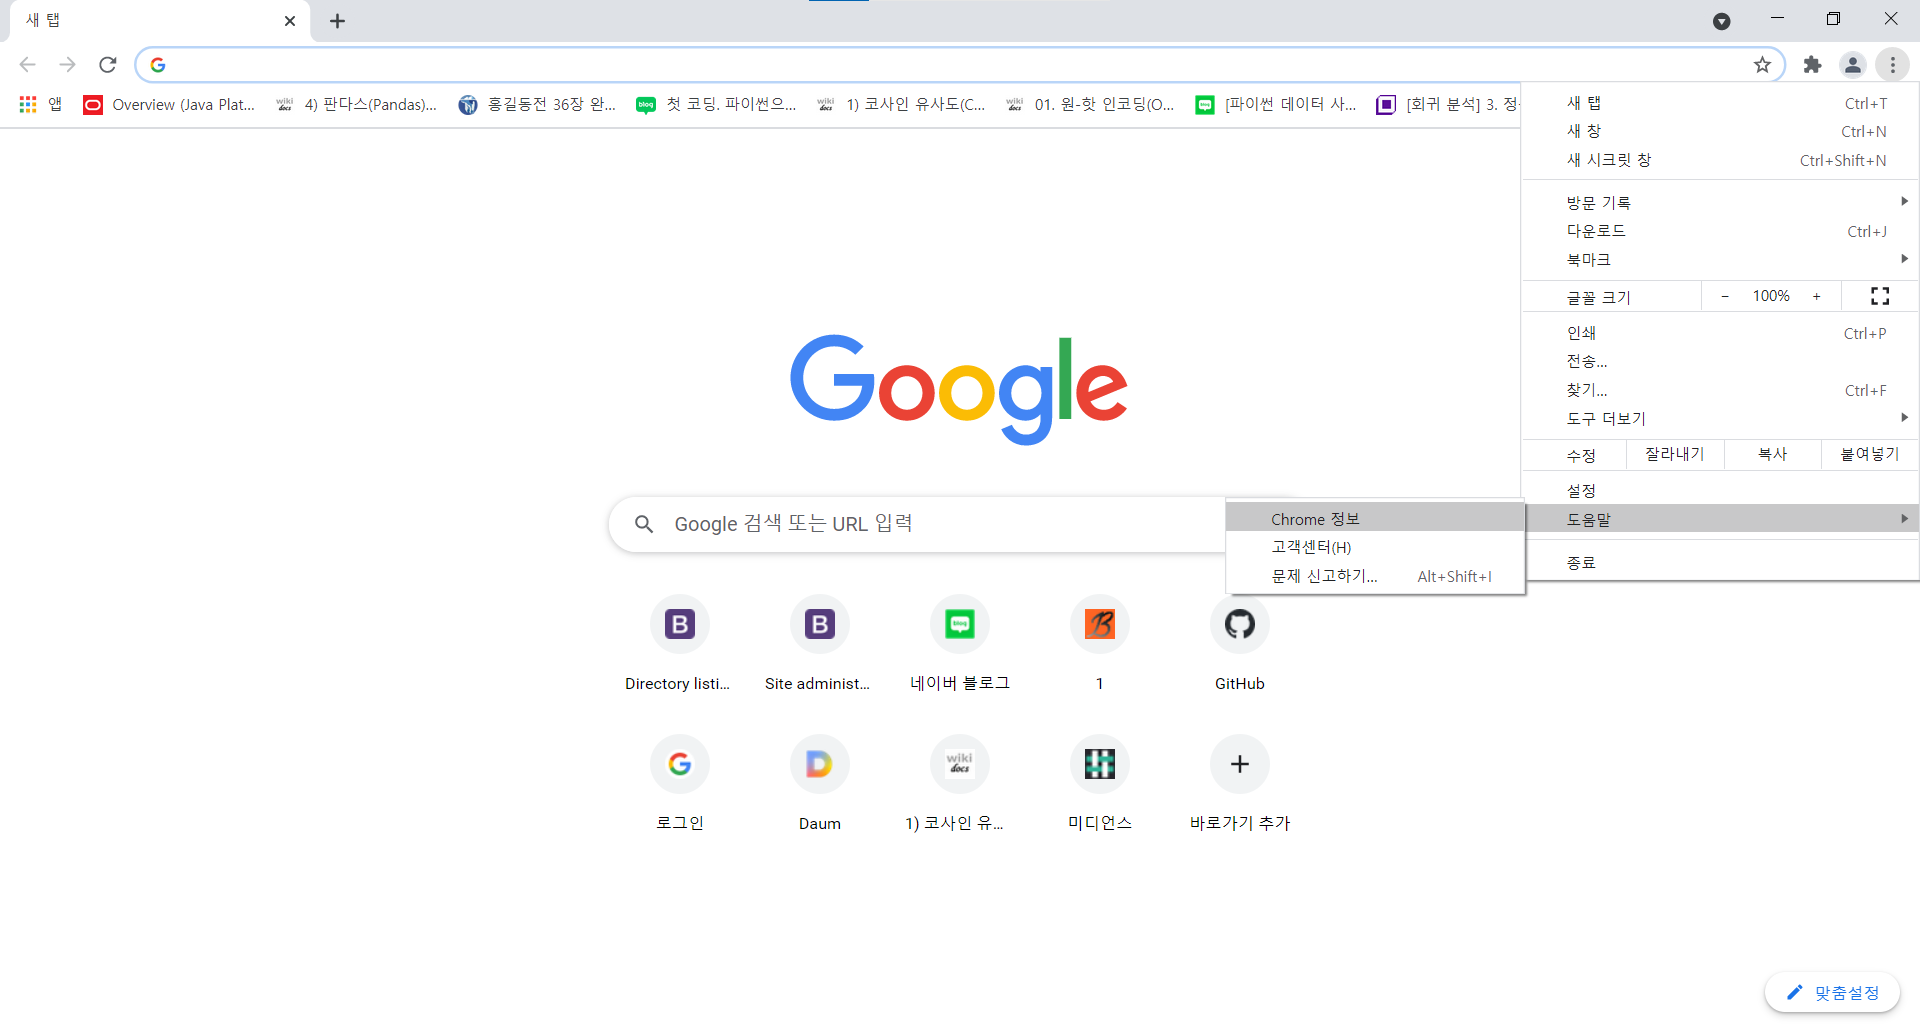
Task: Expand 도움말 submenu
Action: (1720, 519)
